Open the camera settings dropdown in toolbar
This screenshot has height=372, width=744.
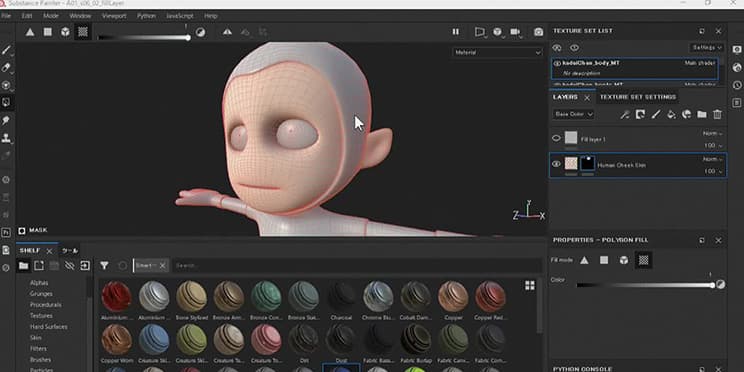(x=515, y=32)
